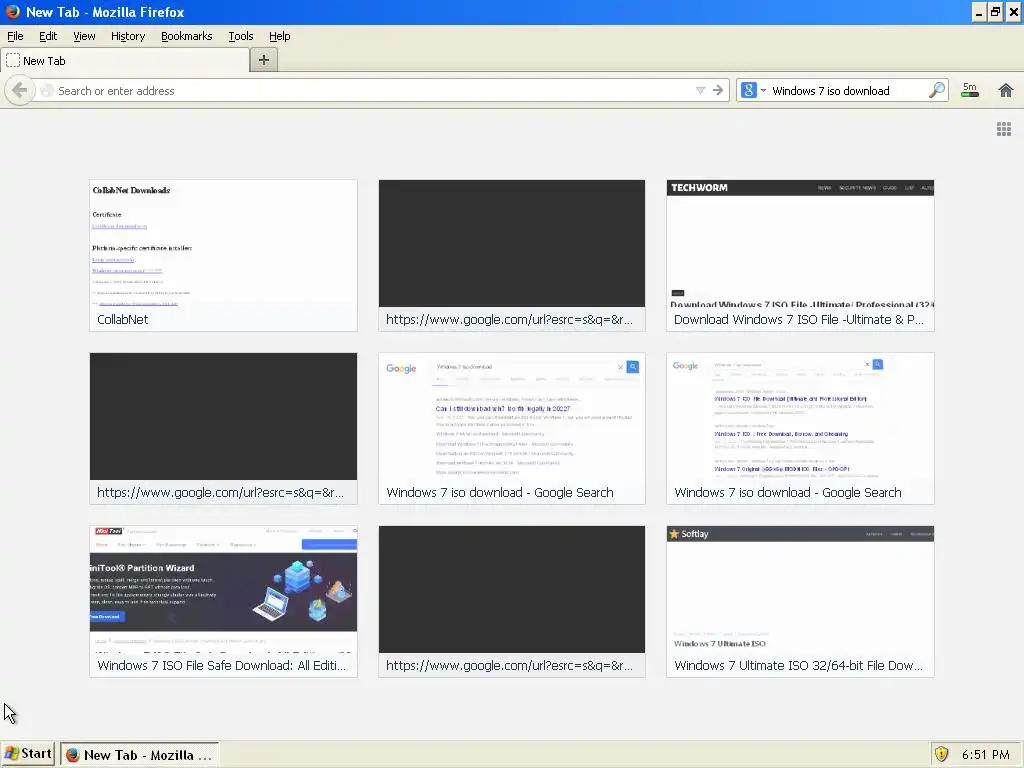Open the Download Windows 7 ISO File -Ultimate Techworm tile

click(x=800, y=255)
